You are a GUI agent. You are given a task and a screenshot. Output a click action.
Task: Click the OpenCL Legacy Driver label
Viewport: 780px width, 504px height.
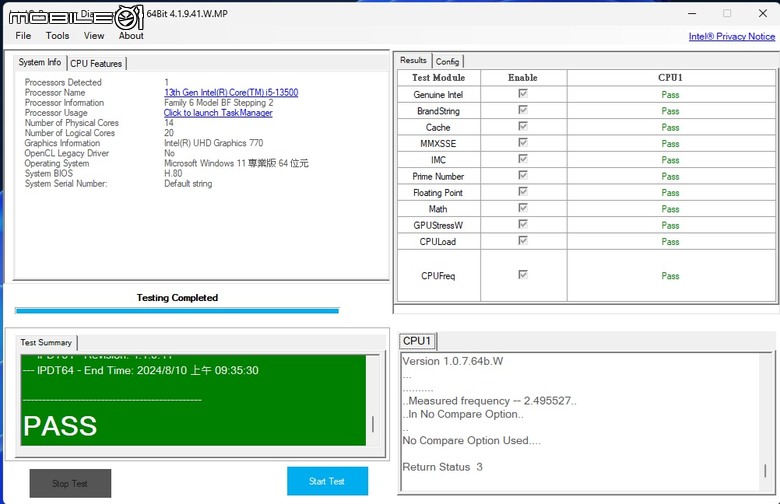67,153
